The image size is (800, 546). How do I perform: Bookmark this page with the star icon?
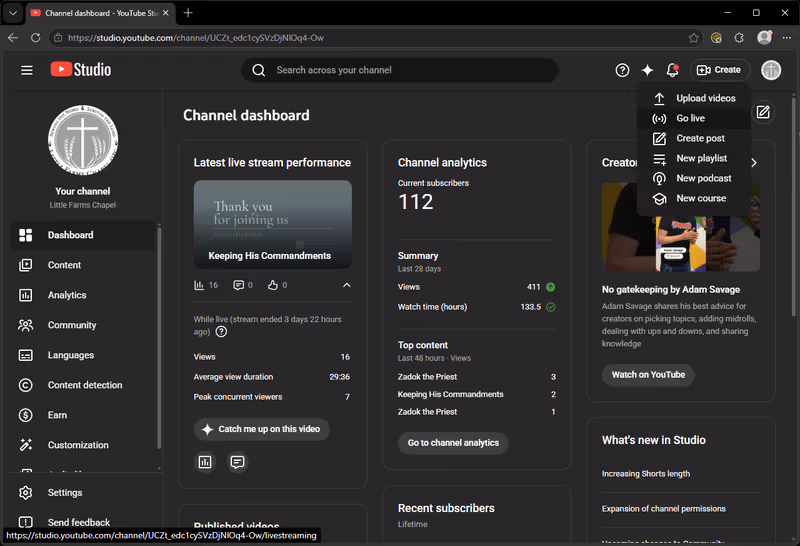click(693, 38)
